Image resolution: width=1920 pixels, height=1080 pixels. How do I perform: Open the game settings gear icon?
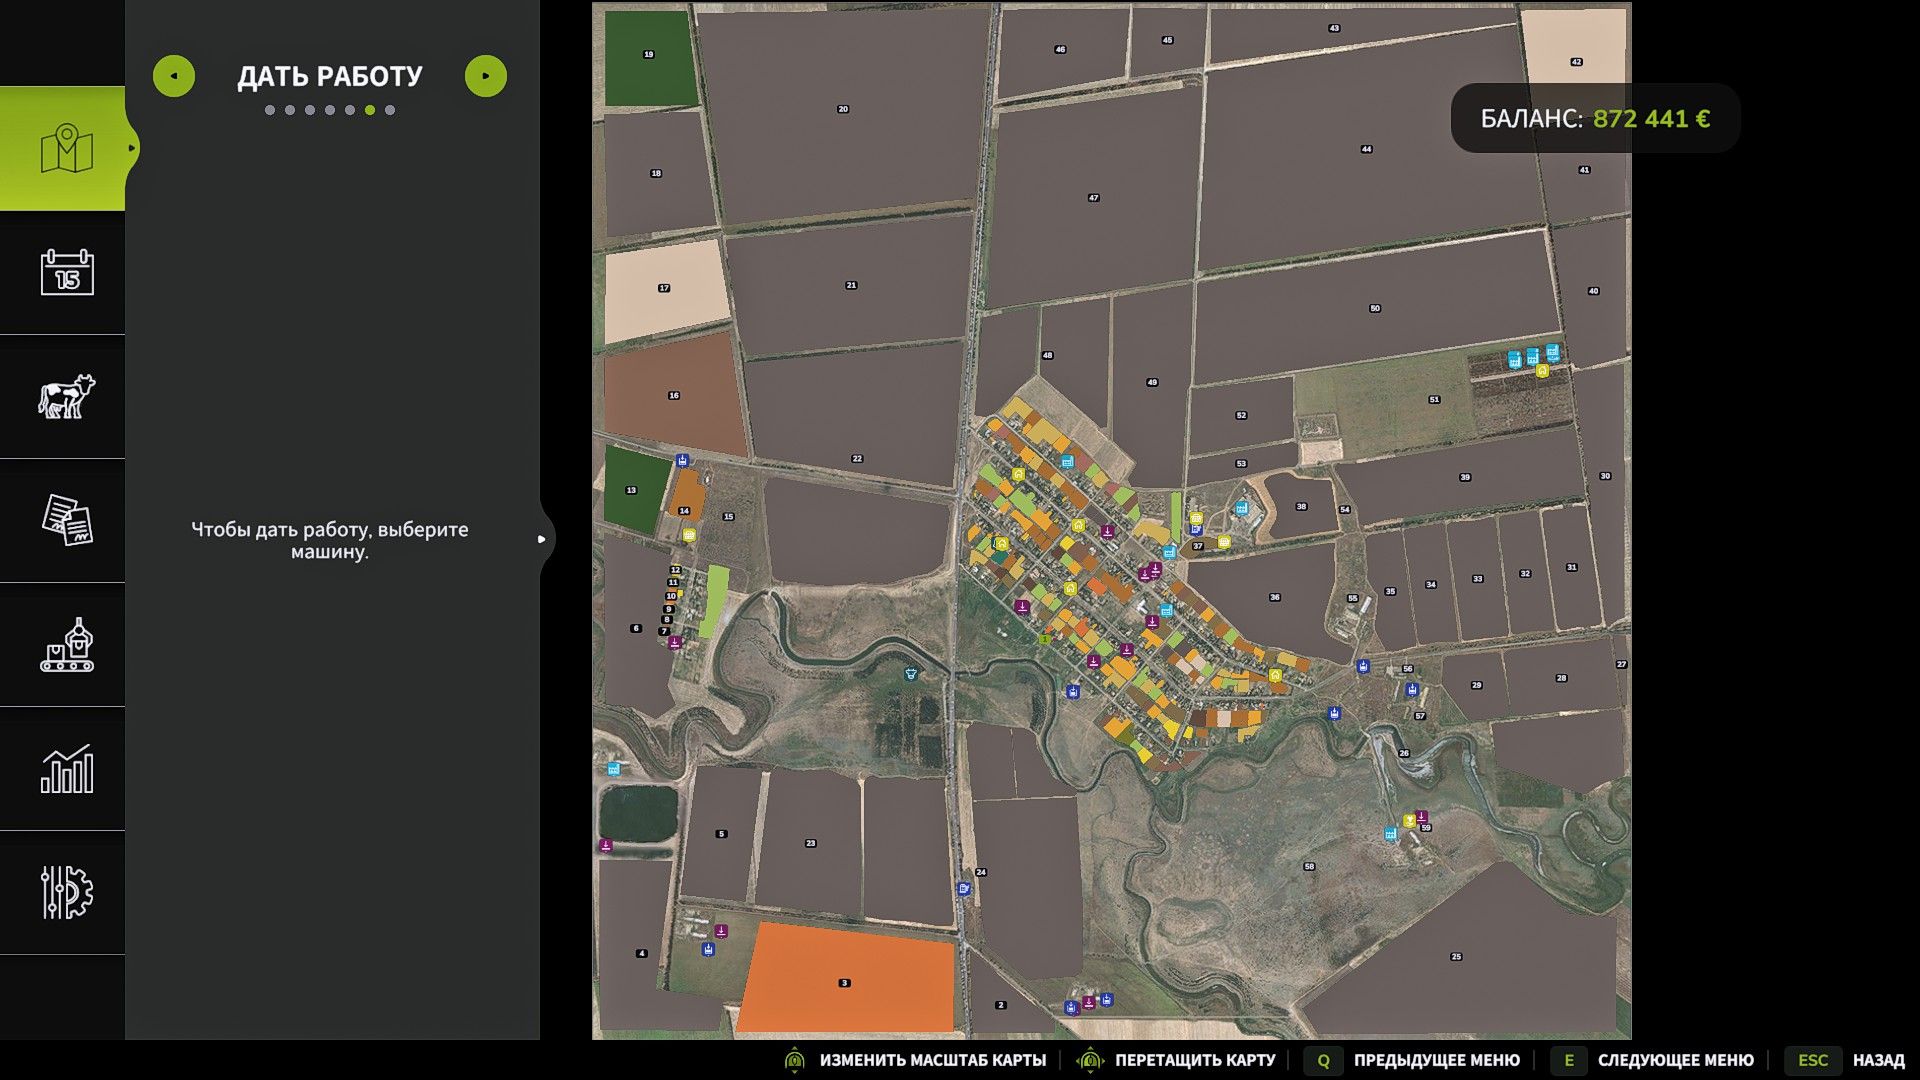click(66, 892)
